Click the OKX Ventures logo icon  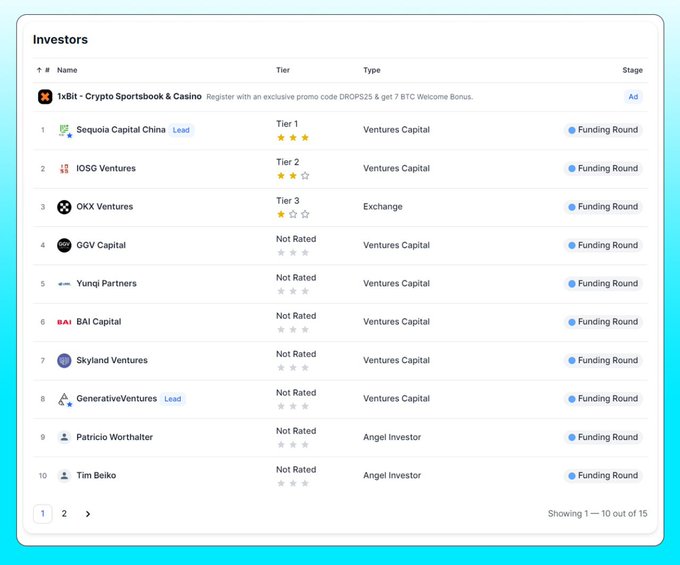click(x=64, y=207)
